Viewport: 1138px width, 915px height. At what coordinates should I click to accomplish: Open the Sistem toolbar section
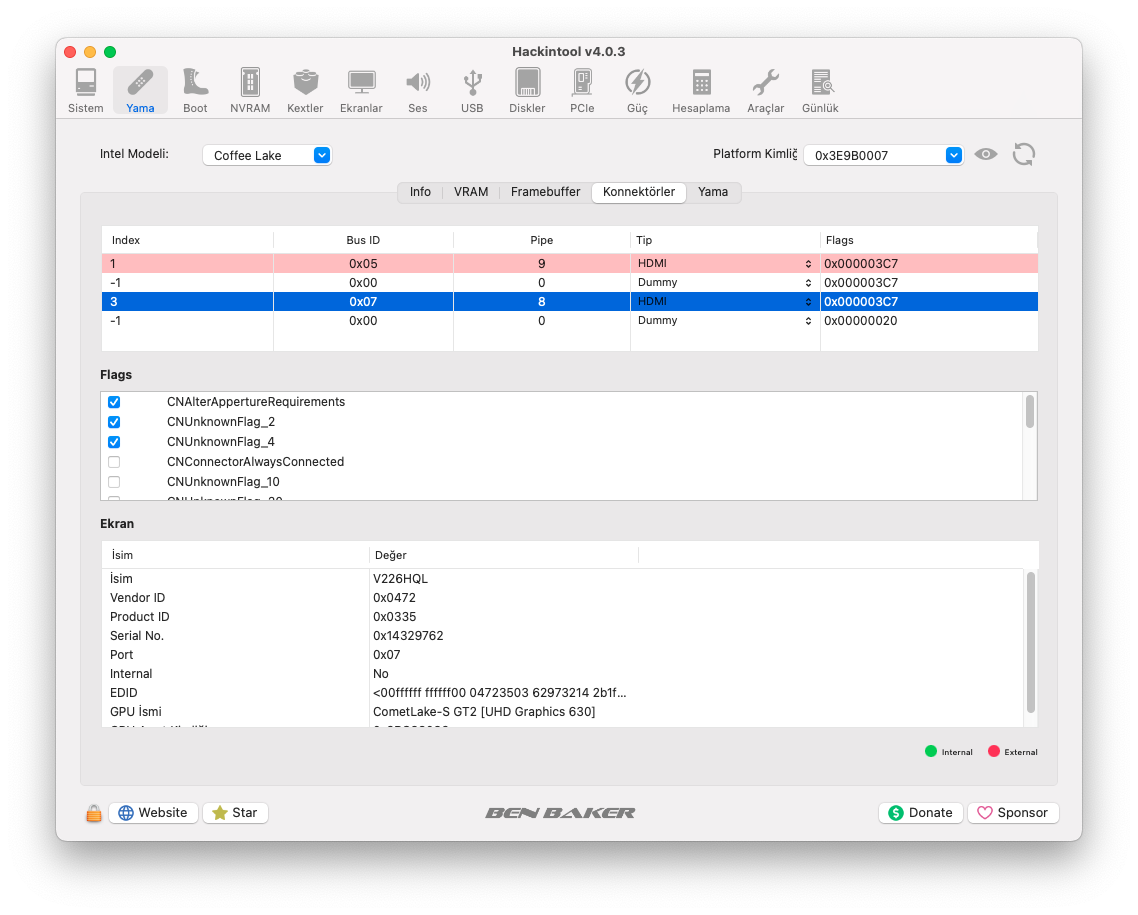(86, 90)
